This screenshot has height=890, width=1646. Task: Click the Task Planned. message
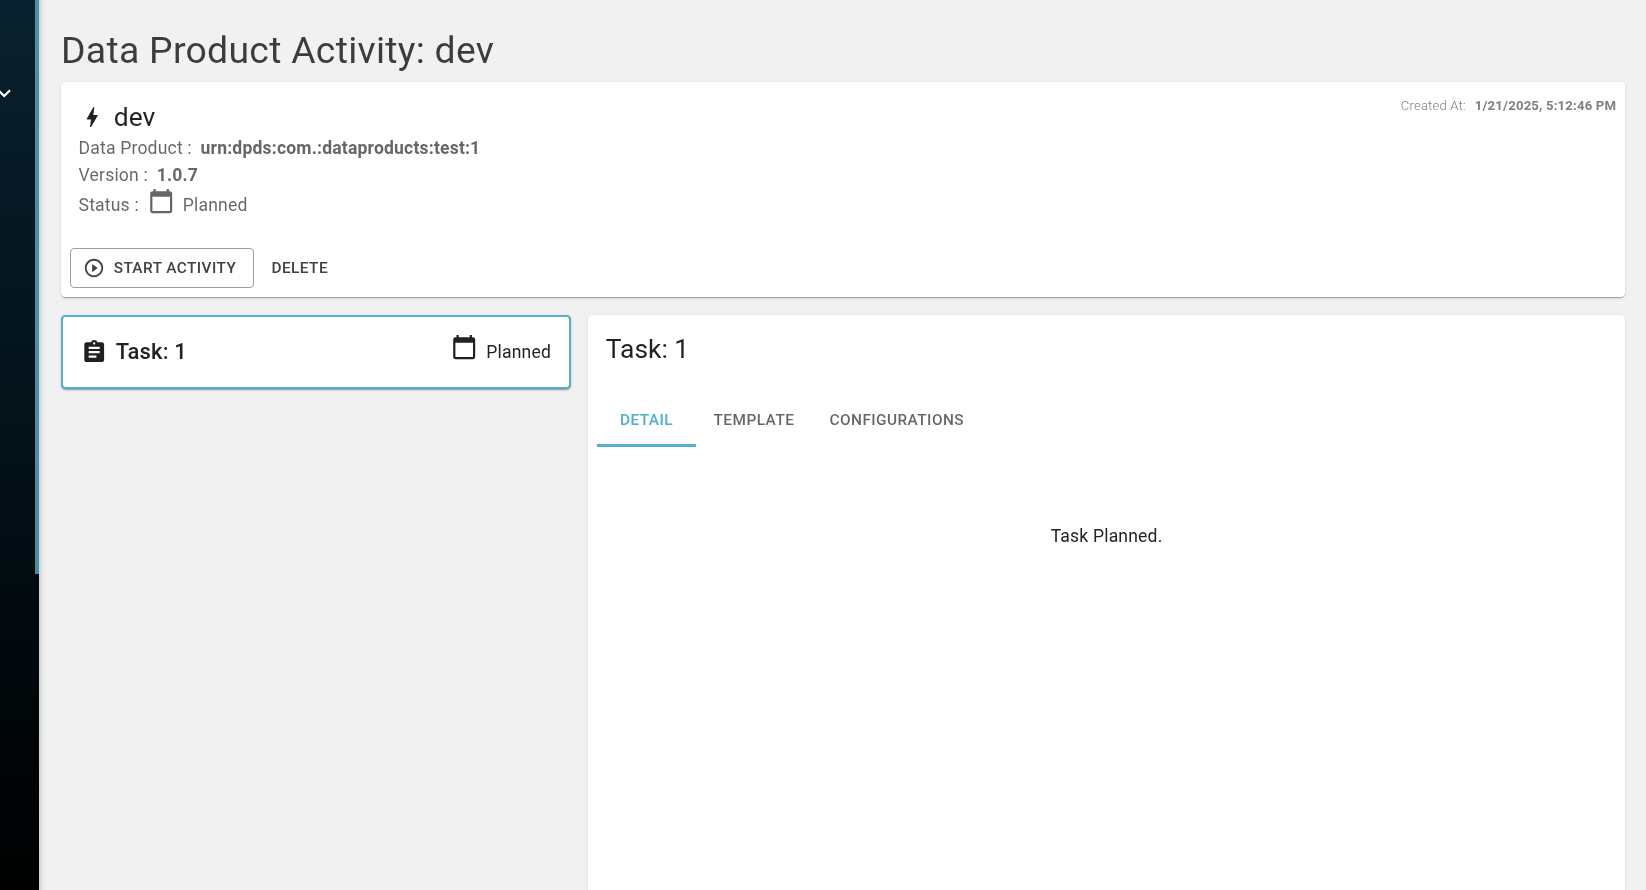(x=1106, y=536)
